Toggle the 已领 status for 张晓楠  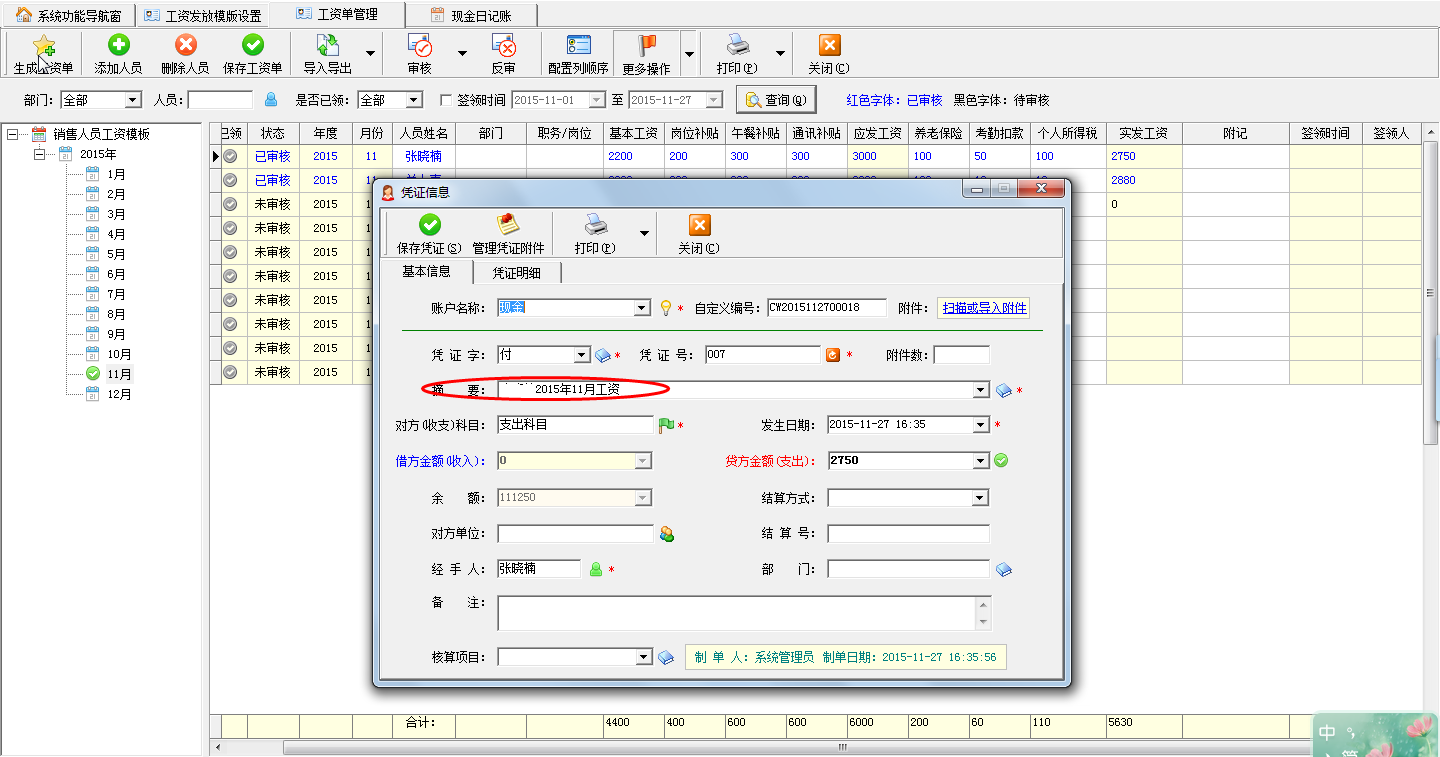pyautogui.click(x=229, y=156)
